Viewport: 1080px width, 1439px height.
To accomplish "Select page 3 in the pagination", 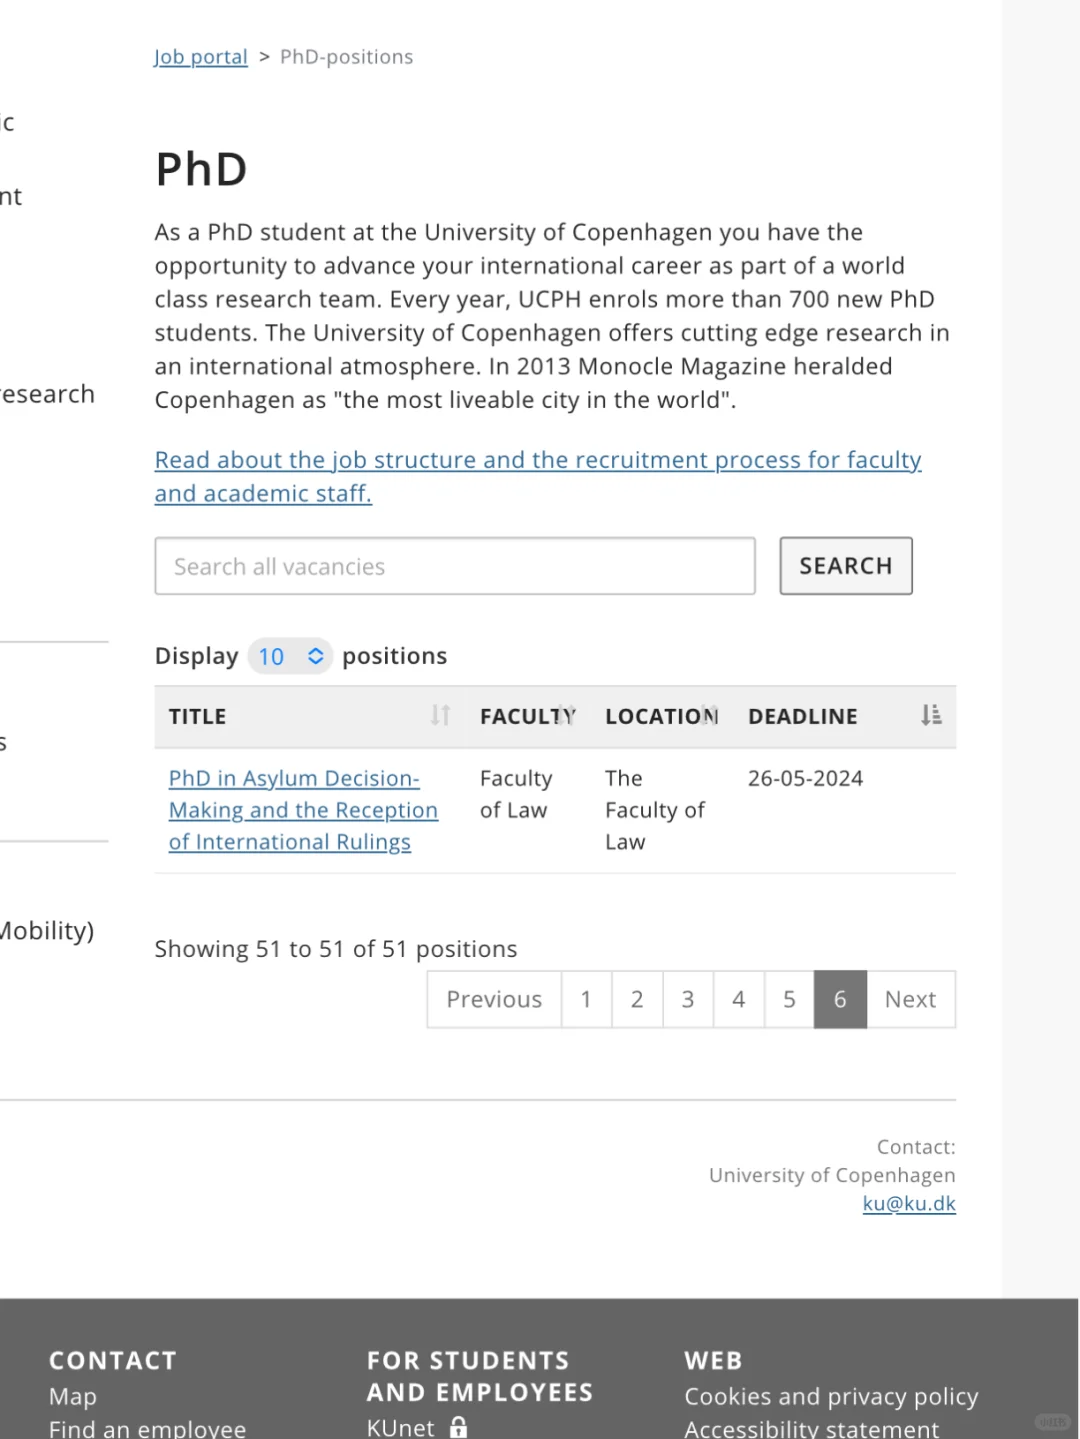I will (688, 999).
